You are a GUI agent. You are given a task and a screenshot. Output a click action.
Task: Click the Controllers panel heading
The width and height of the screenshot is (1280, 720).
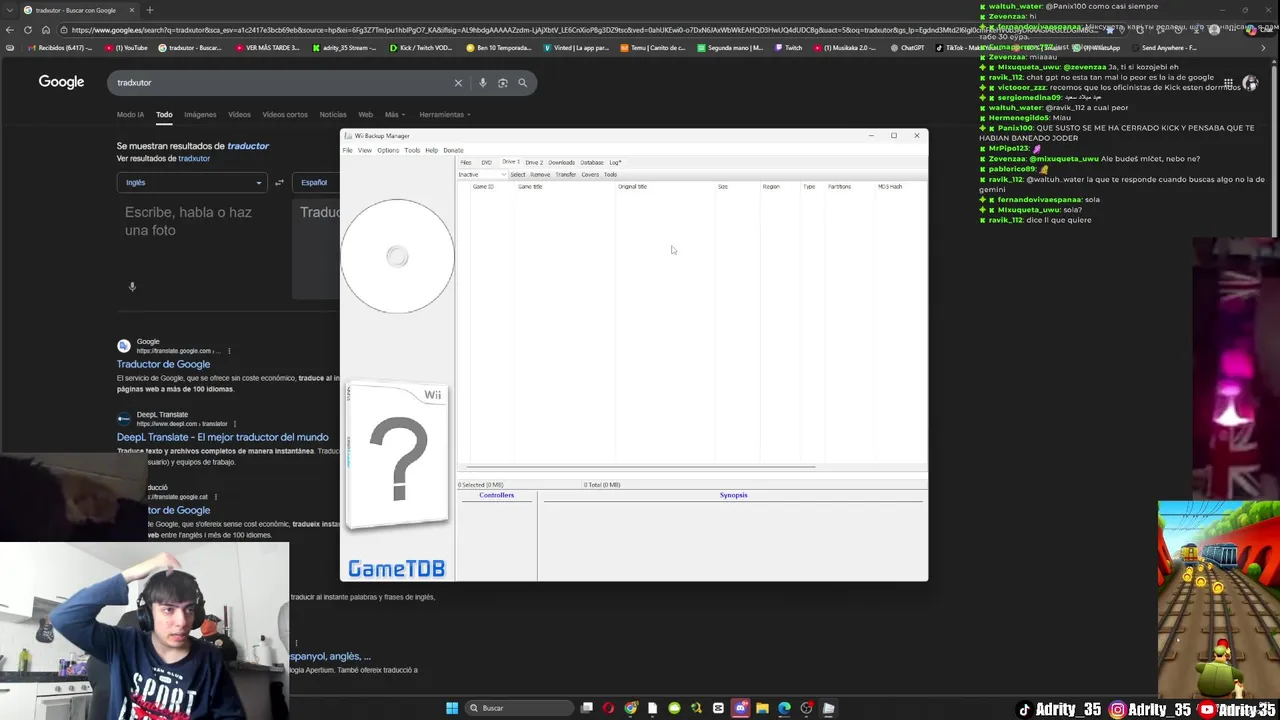pyautogui.click(x=496, y=495)
